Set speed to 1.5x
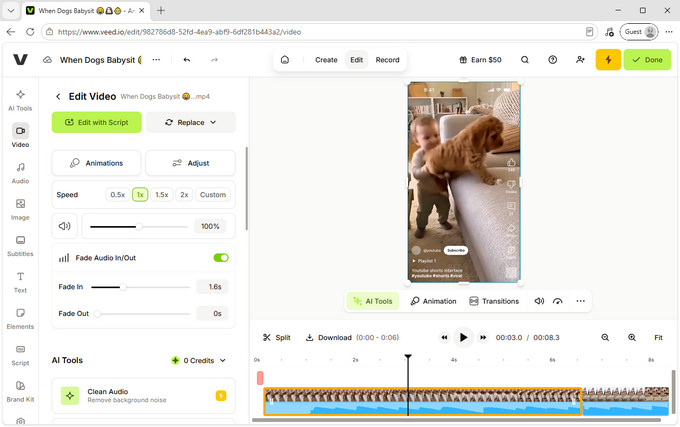 [x=162, y=195]
